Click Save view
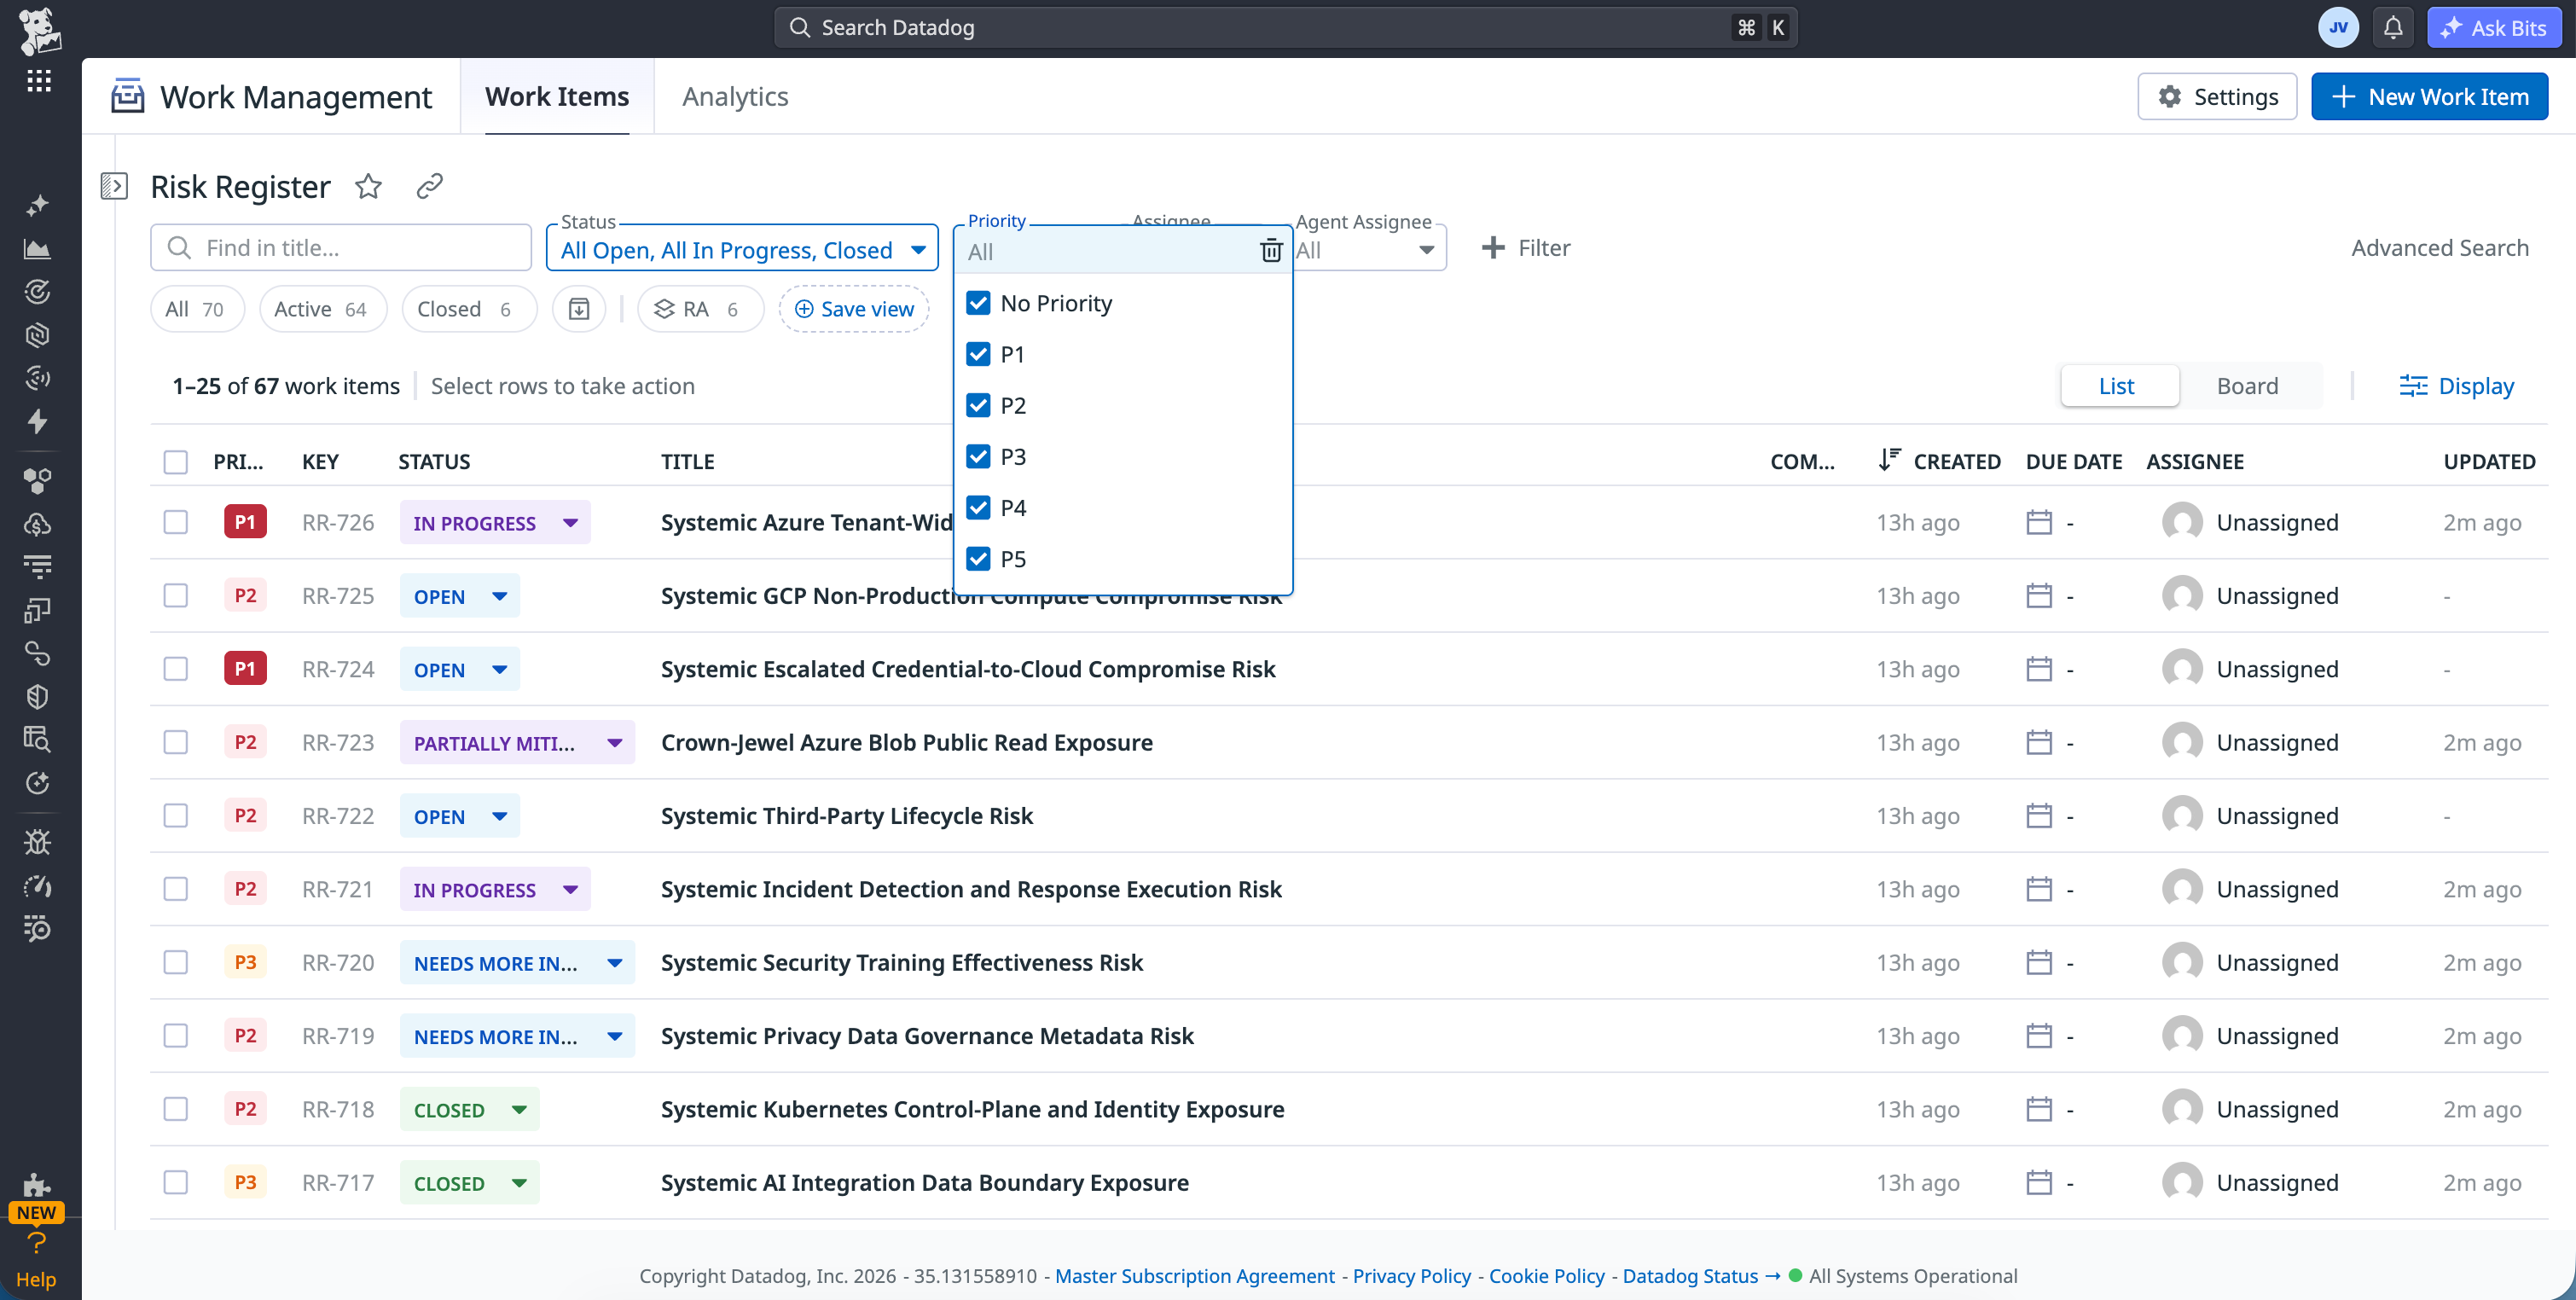Screen dimensions: 2576x1300 pos(855,309)
